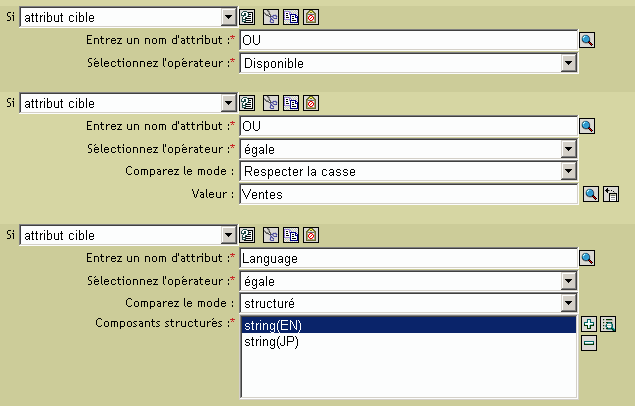635x406 pixels.
Task: Click the cut icon in the first condition
Action: coord(272,17)
